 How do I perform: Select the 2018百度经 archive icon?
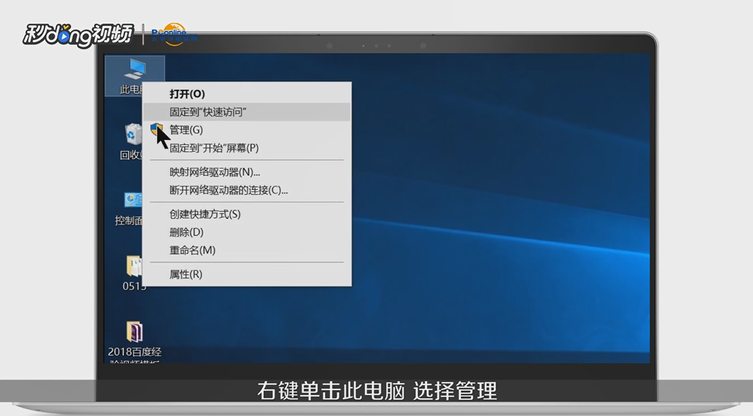pyautogui.click(x=134, y=332)
